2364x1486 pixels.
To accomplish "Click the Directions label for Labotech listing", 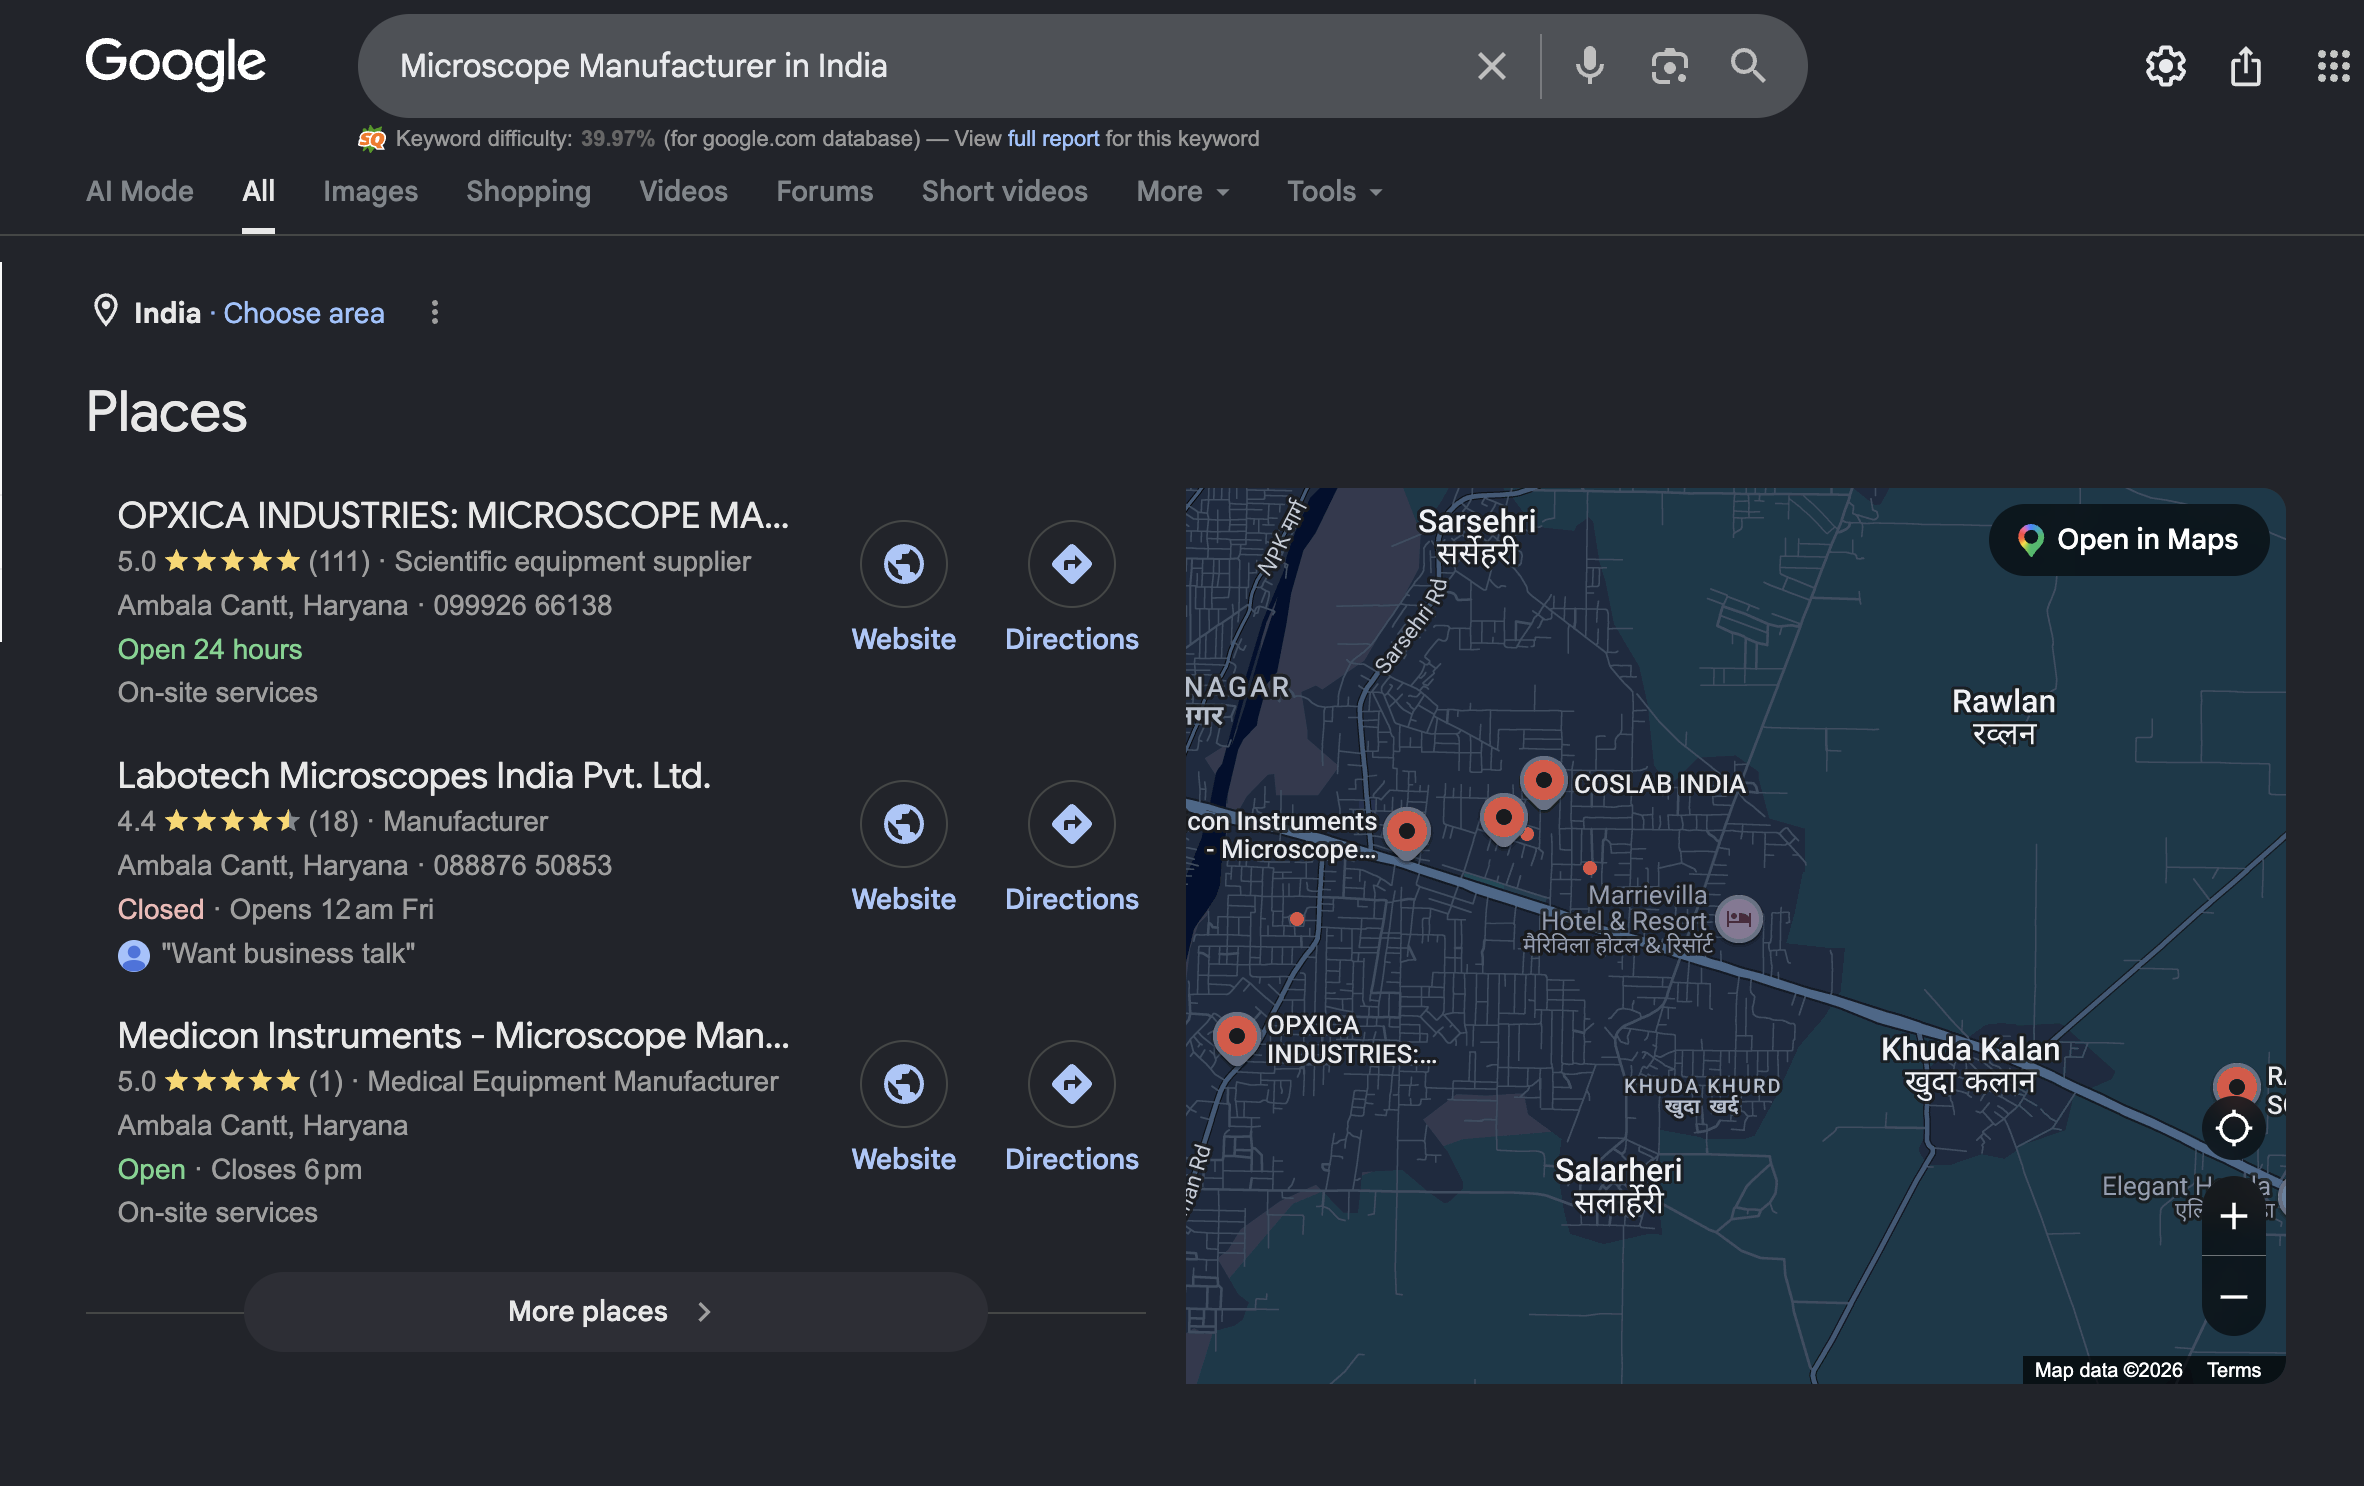I will 1071,899.
